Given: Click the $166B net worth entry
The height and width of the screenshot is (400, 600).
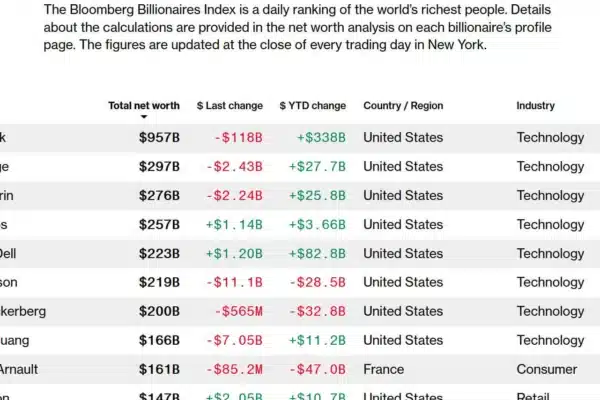Looking at the screenshot, I should pos(159,340).
